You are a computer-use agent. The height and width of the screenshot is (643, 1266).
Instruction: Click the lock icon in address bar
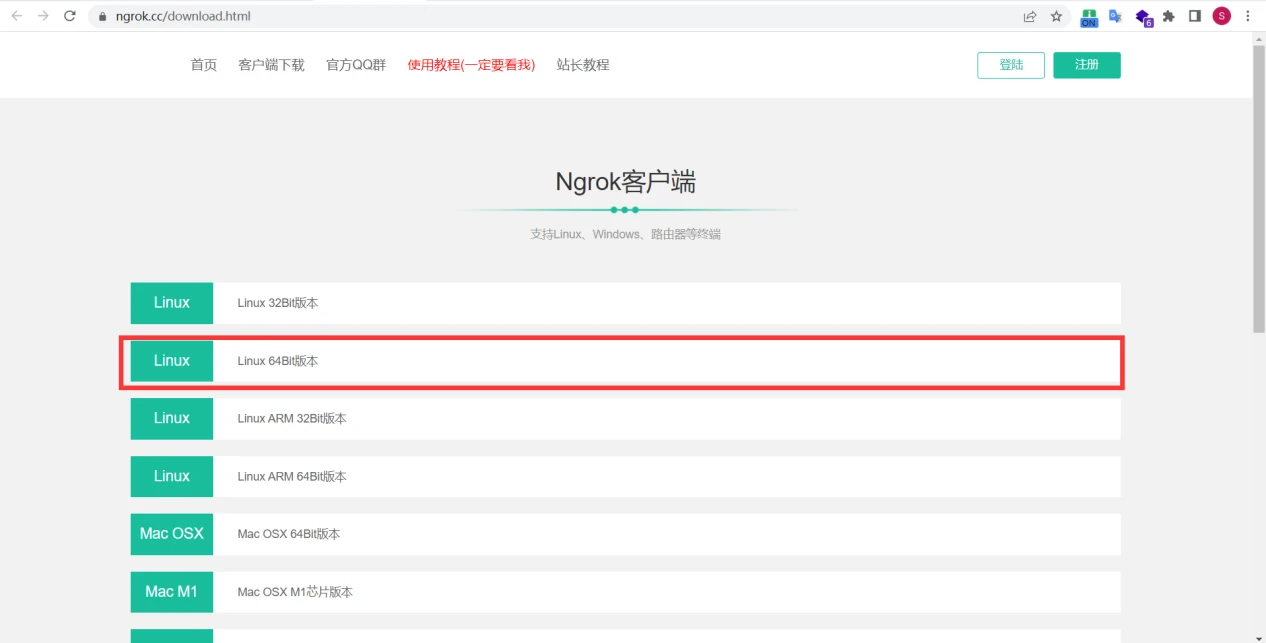(x=102, y=17)
